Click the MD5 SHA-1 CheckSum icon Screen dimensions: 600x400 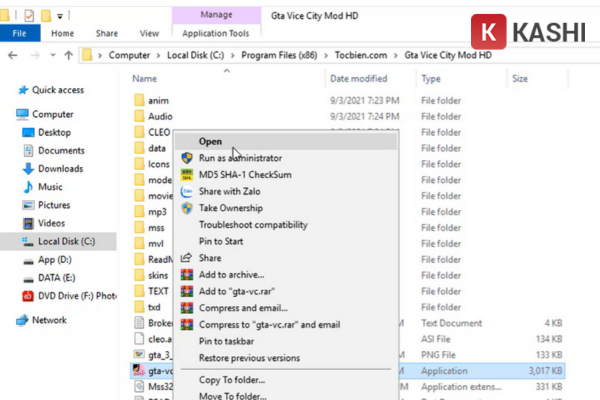coord(186,175)
